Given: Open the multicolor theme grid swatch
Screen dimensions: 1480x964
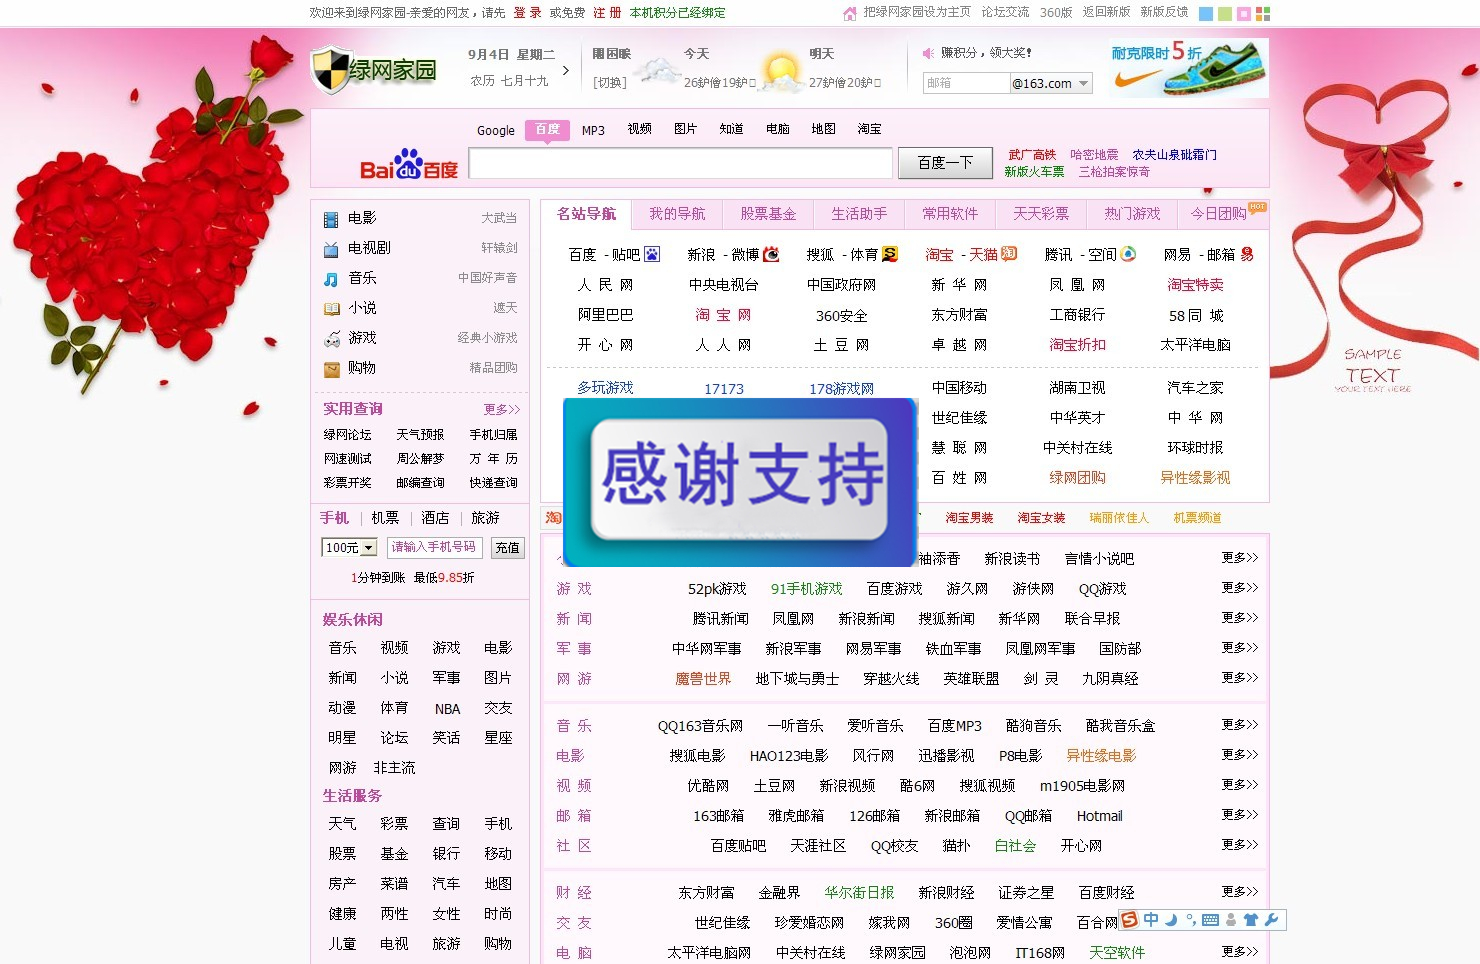Looking at the screenshot, I should (1262, 14).
